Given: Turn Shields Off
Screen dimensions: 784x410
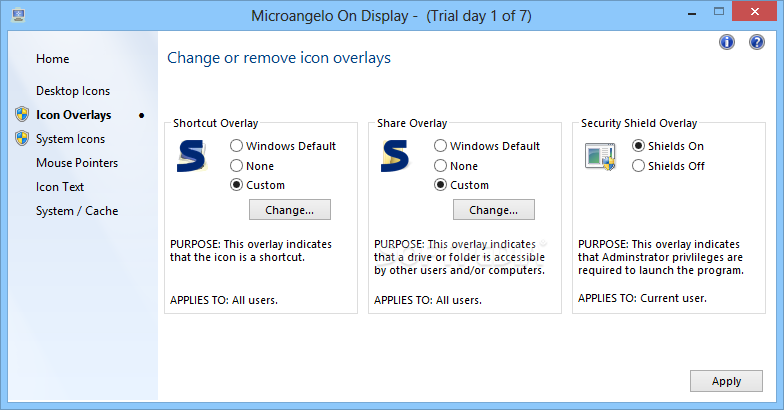Looking at the screenshot, I should point(668,166).
